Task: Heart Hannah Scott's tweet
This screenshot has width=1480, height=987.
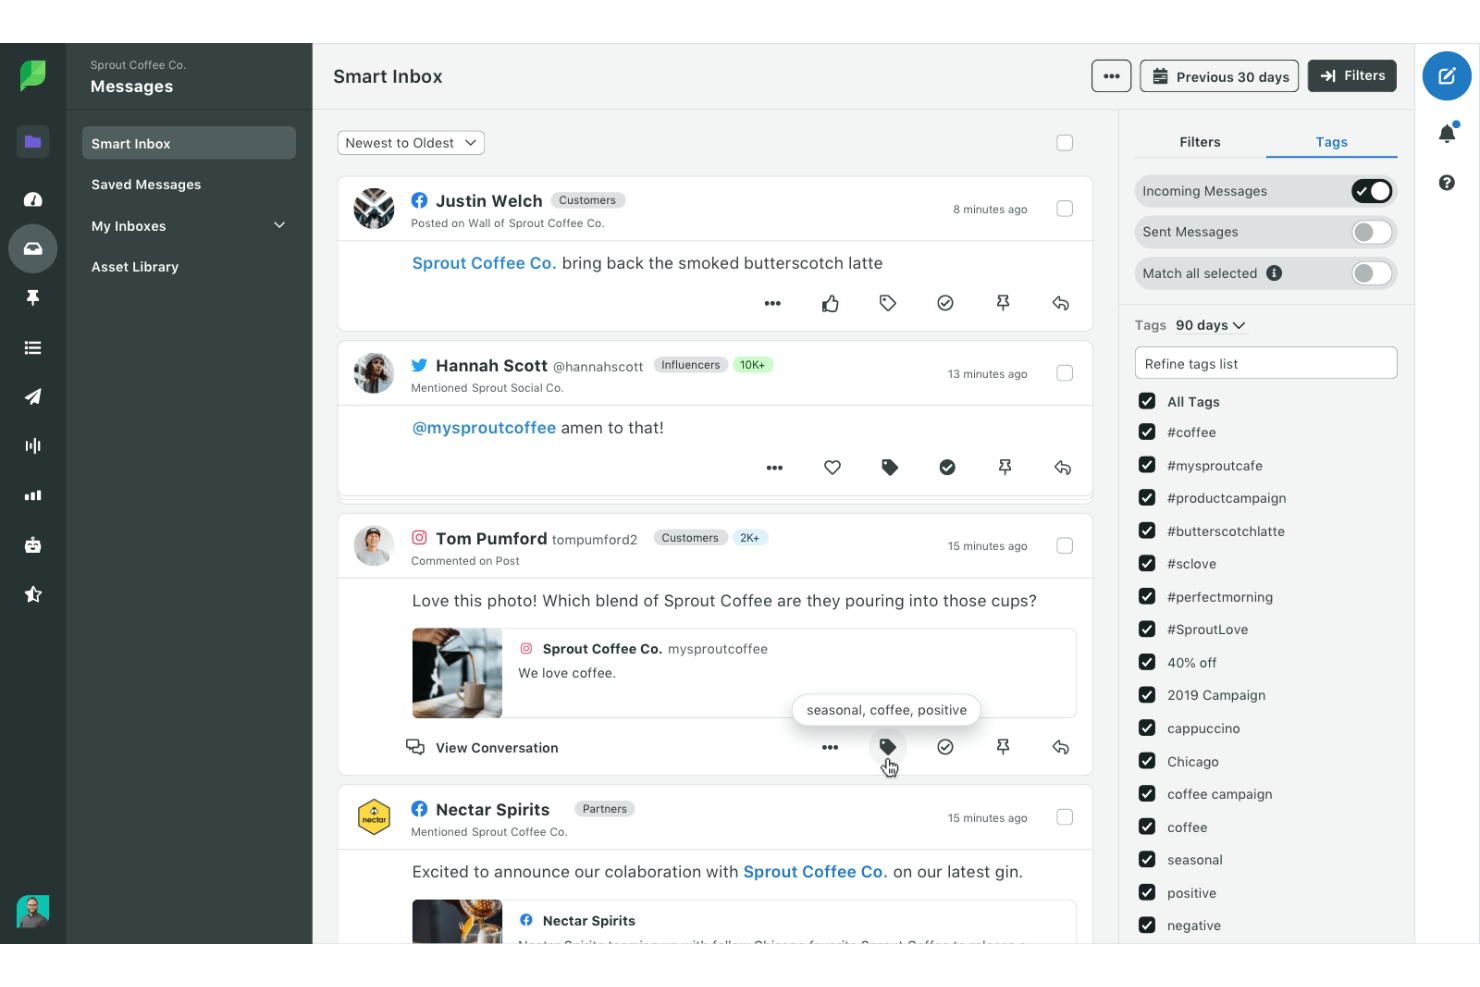Action: (832, 467)
